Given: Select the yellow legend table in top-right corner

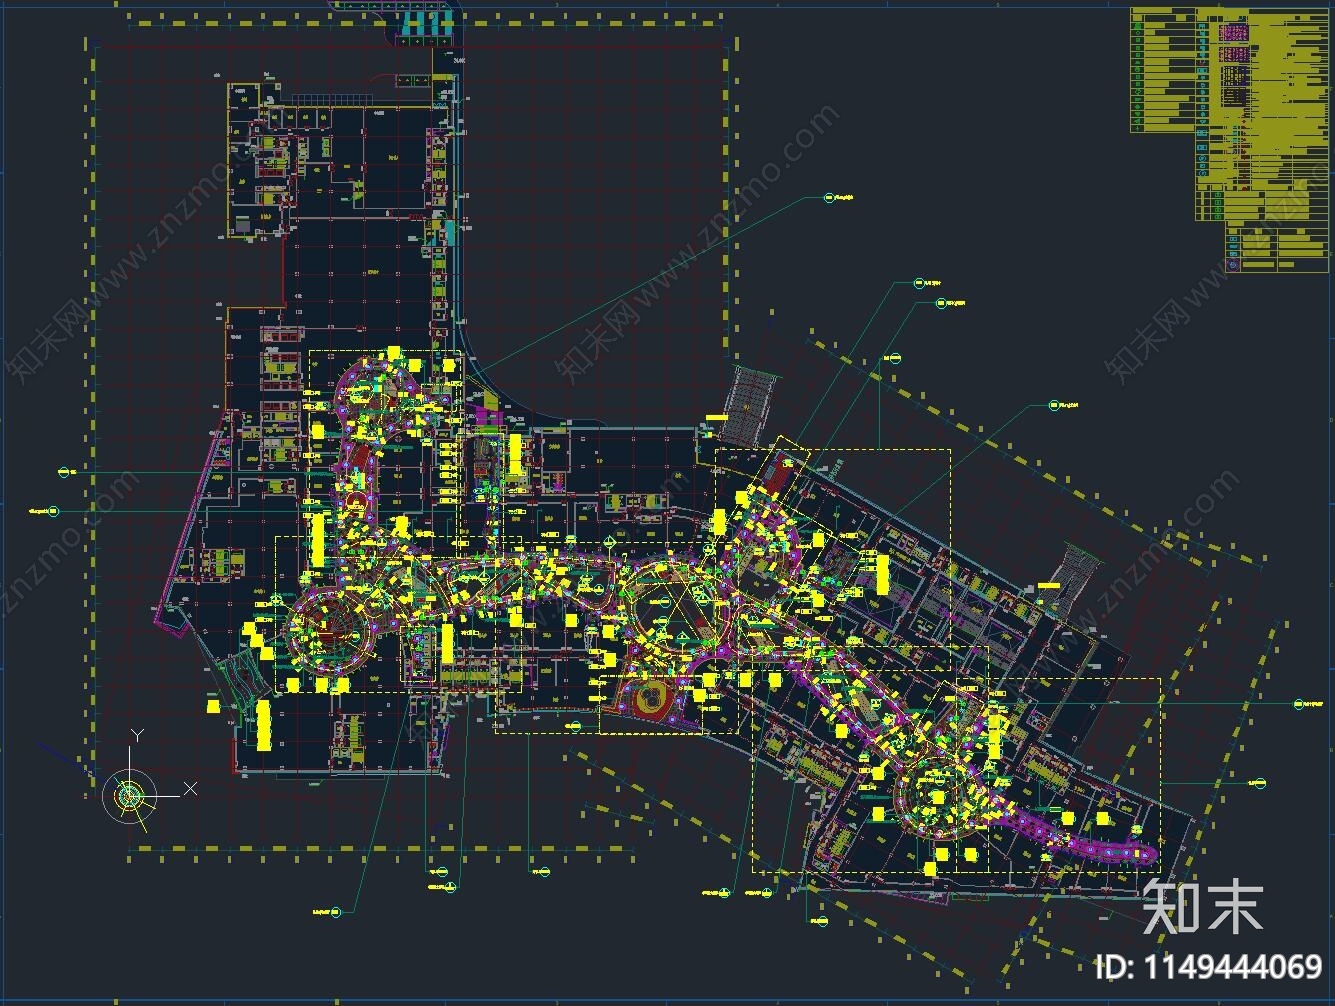Looking at the screenshot, I should click(x=1229, y=138).
